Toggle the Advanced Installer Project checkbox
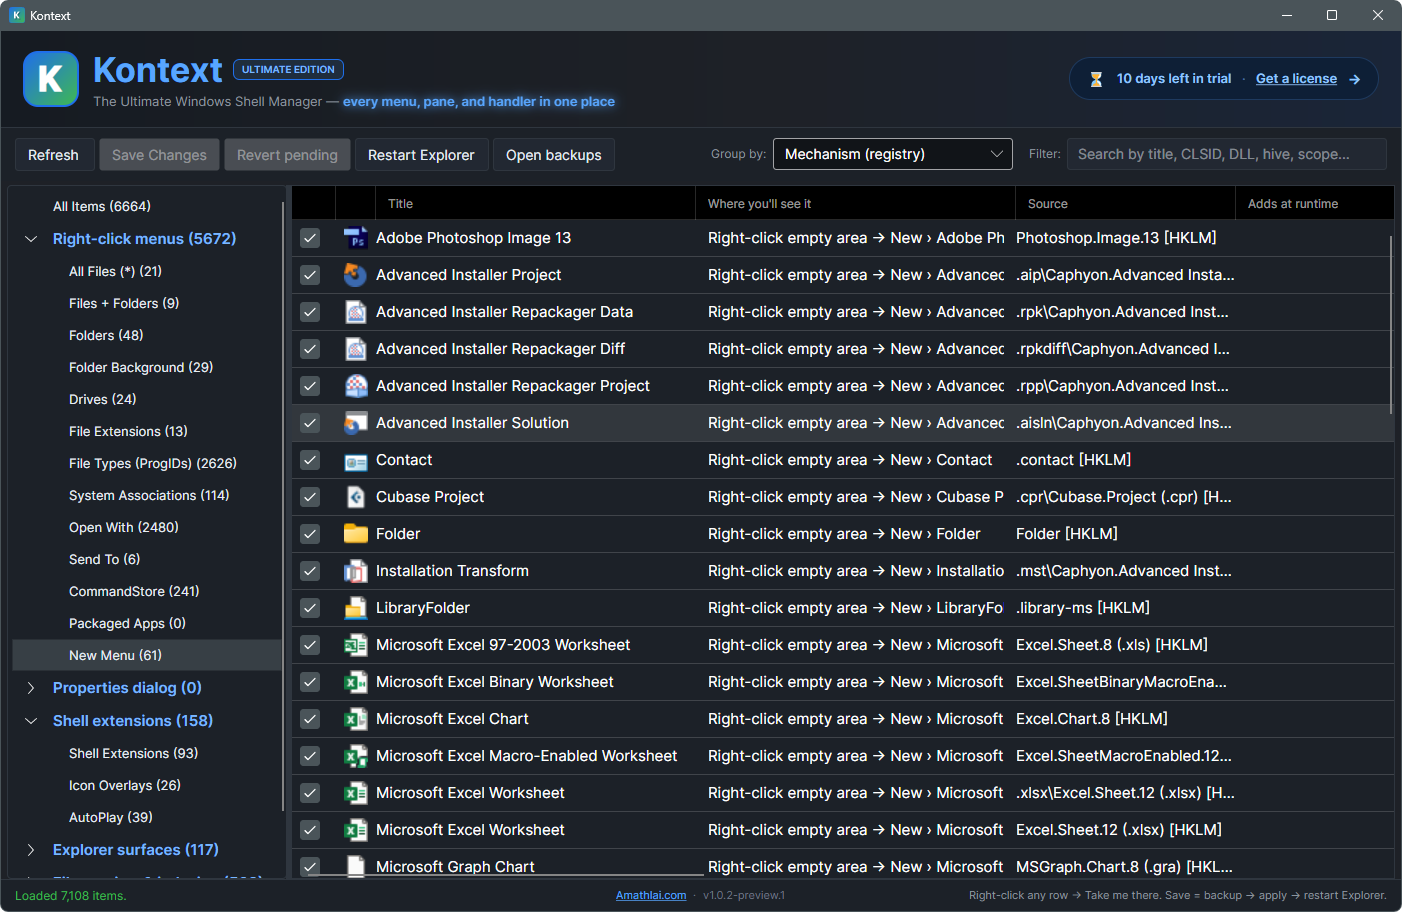The image size is (1402, 912). click(310, 275)
